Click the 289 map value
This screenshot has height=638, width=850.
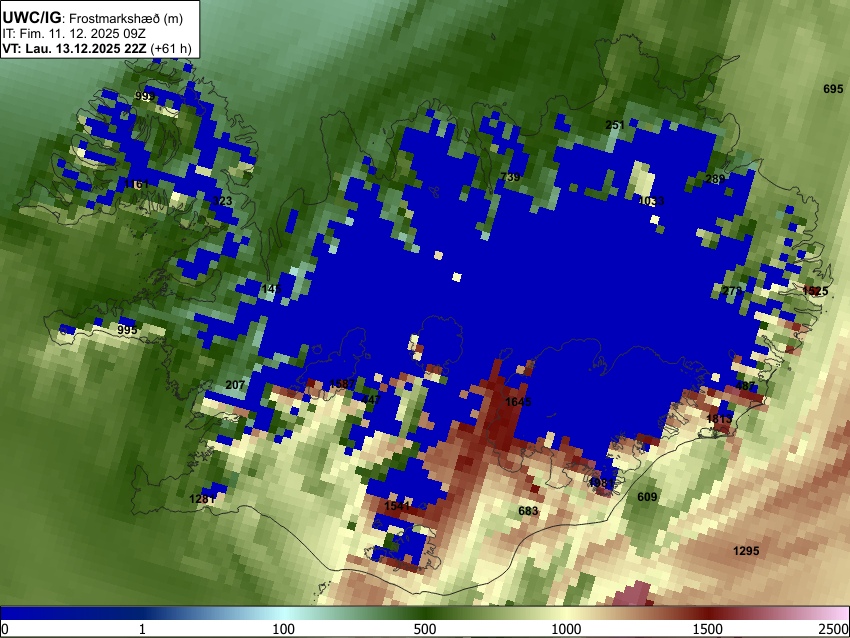715,179
